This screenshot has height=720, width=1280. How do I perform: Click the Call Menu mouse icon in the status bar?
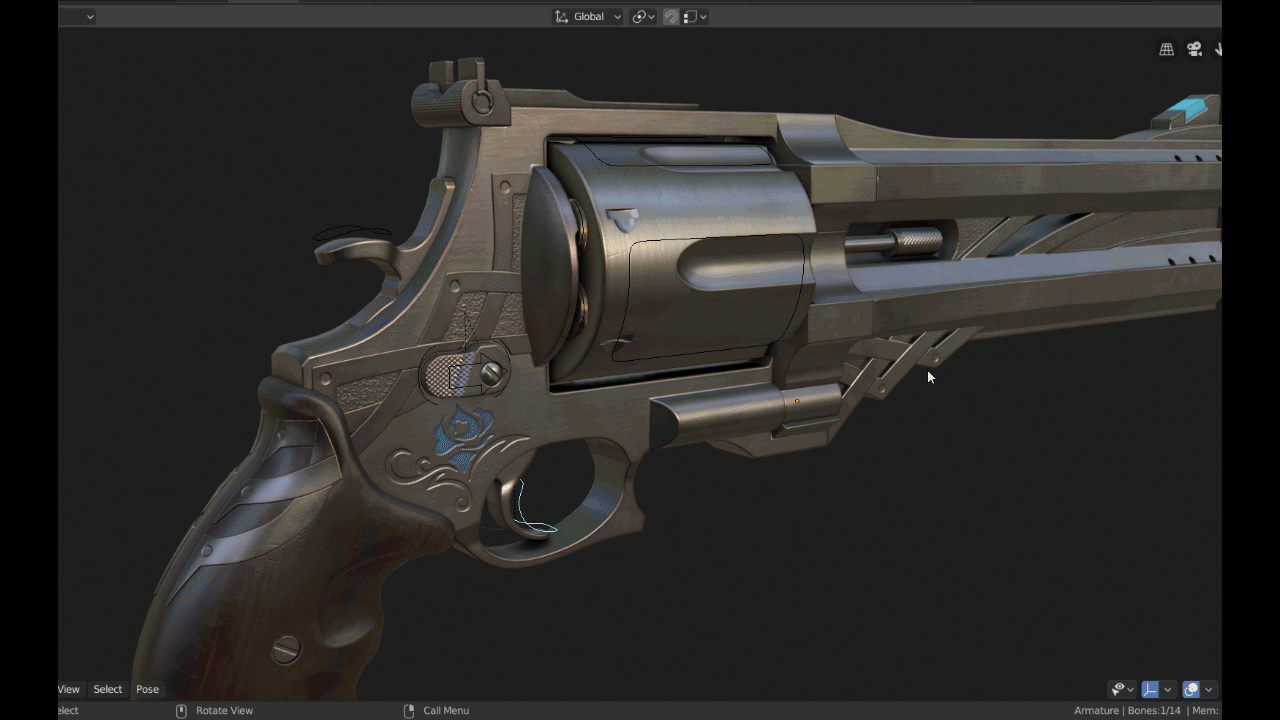click(408, 711)
